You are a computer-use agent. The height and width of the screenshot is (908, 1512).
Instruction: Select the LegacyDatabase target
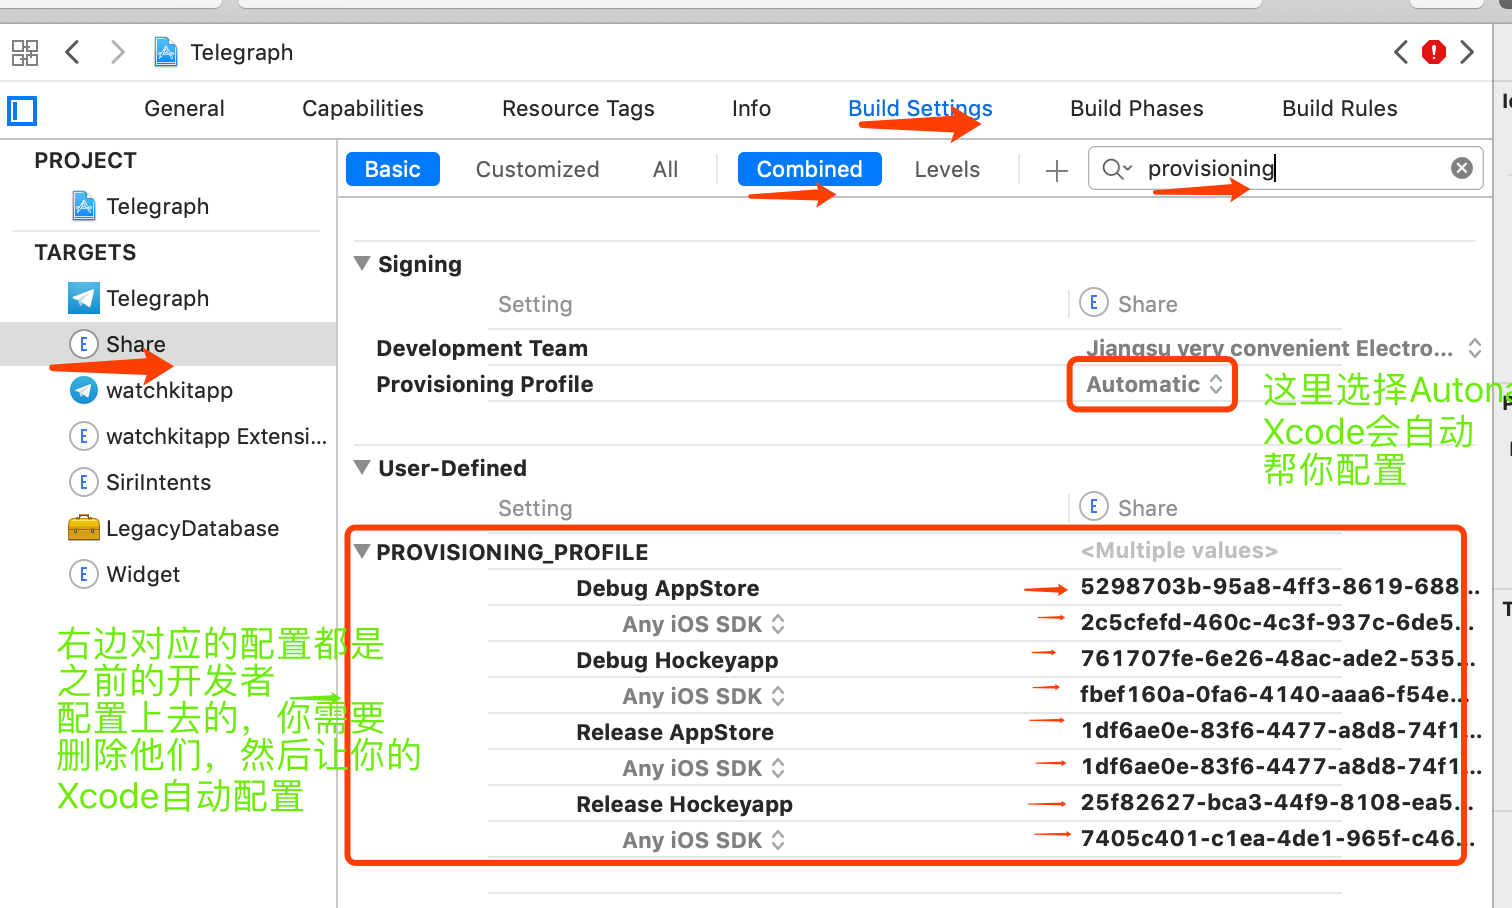point(174,528)
